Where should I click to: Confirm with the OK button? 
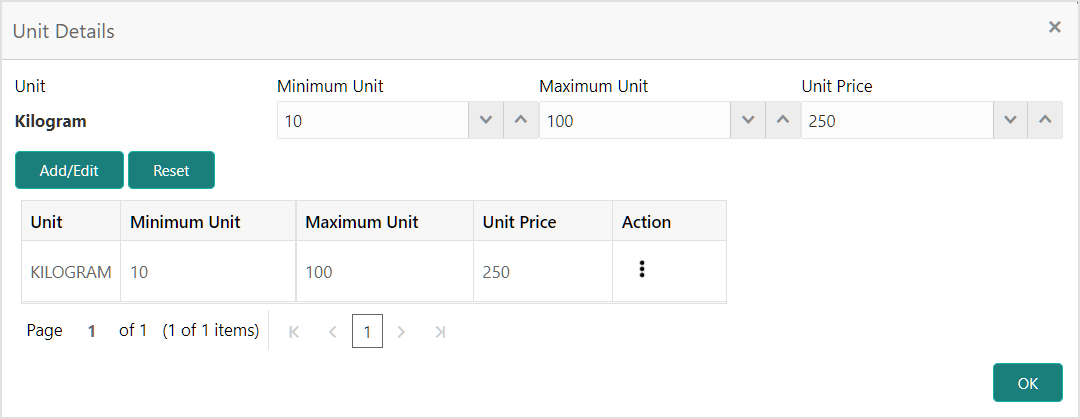pyautogui.click(x=1027, y=383)
